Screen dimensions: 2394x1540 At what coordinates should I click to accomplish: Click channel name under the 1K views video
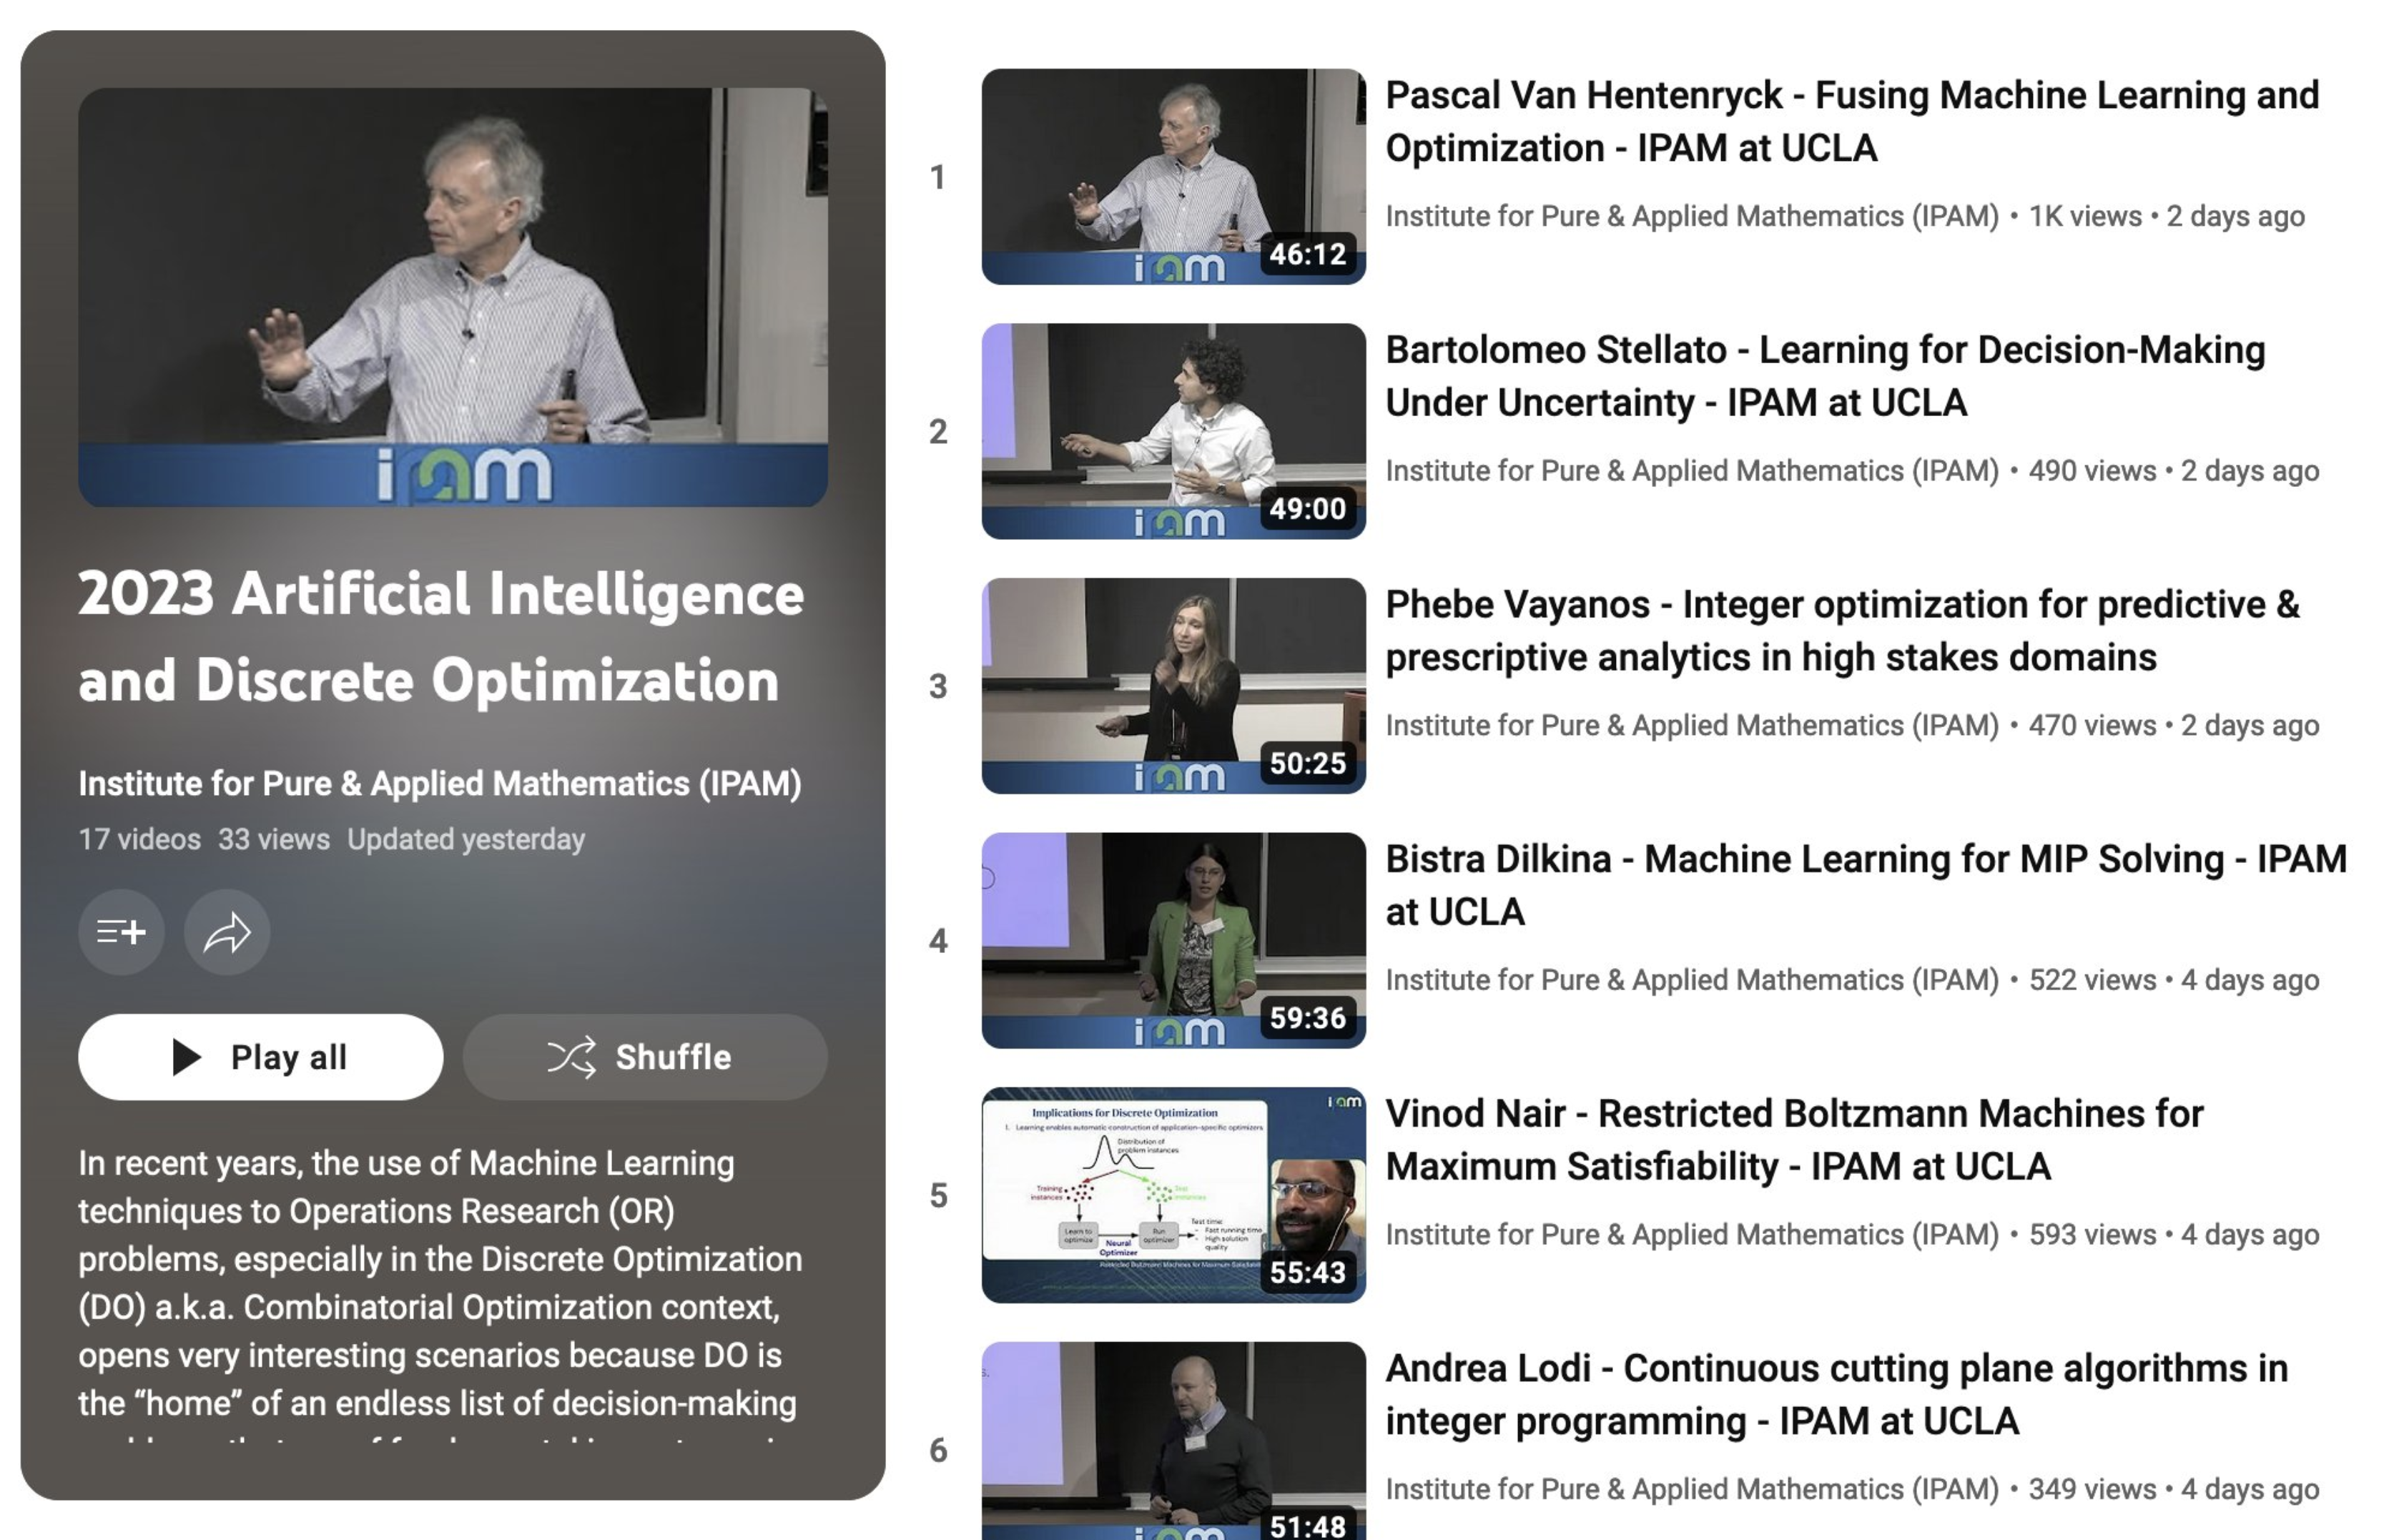pyautogui.click(x=1692, y=216)
